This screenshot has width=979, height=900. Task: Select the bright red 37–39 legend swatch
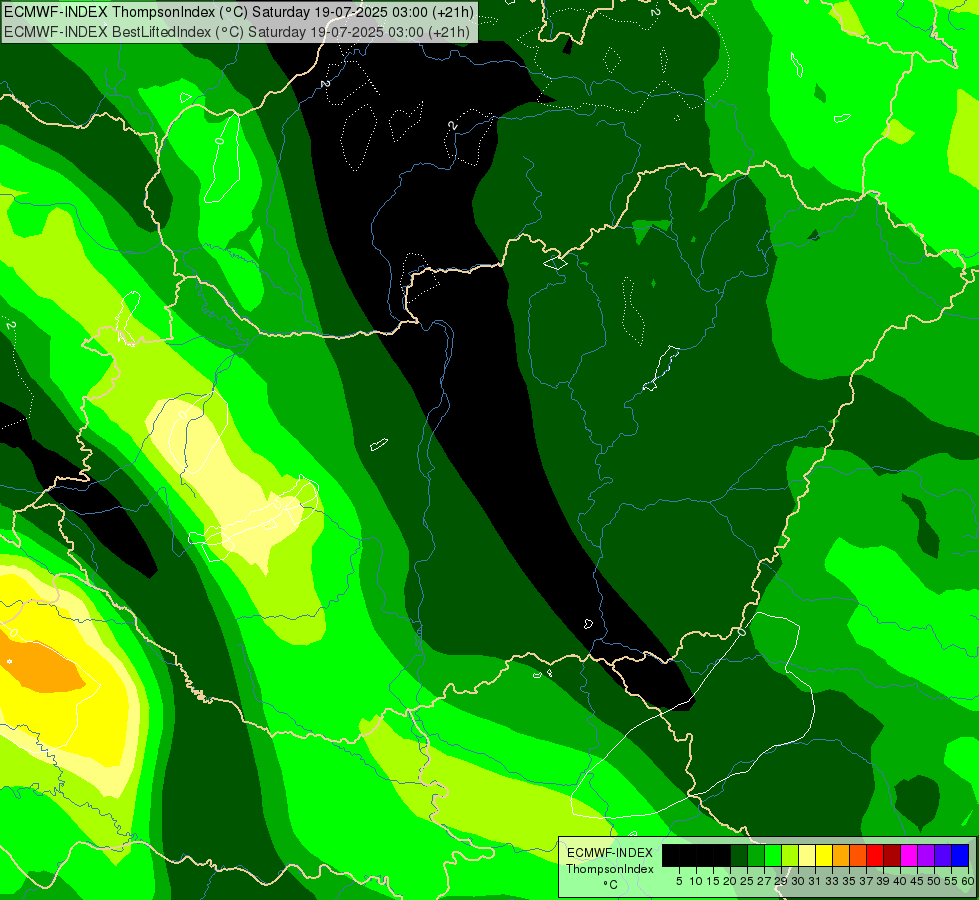tap(875, 855)
